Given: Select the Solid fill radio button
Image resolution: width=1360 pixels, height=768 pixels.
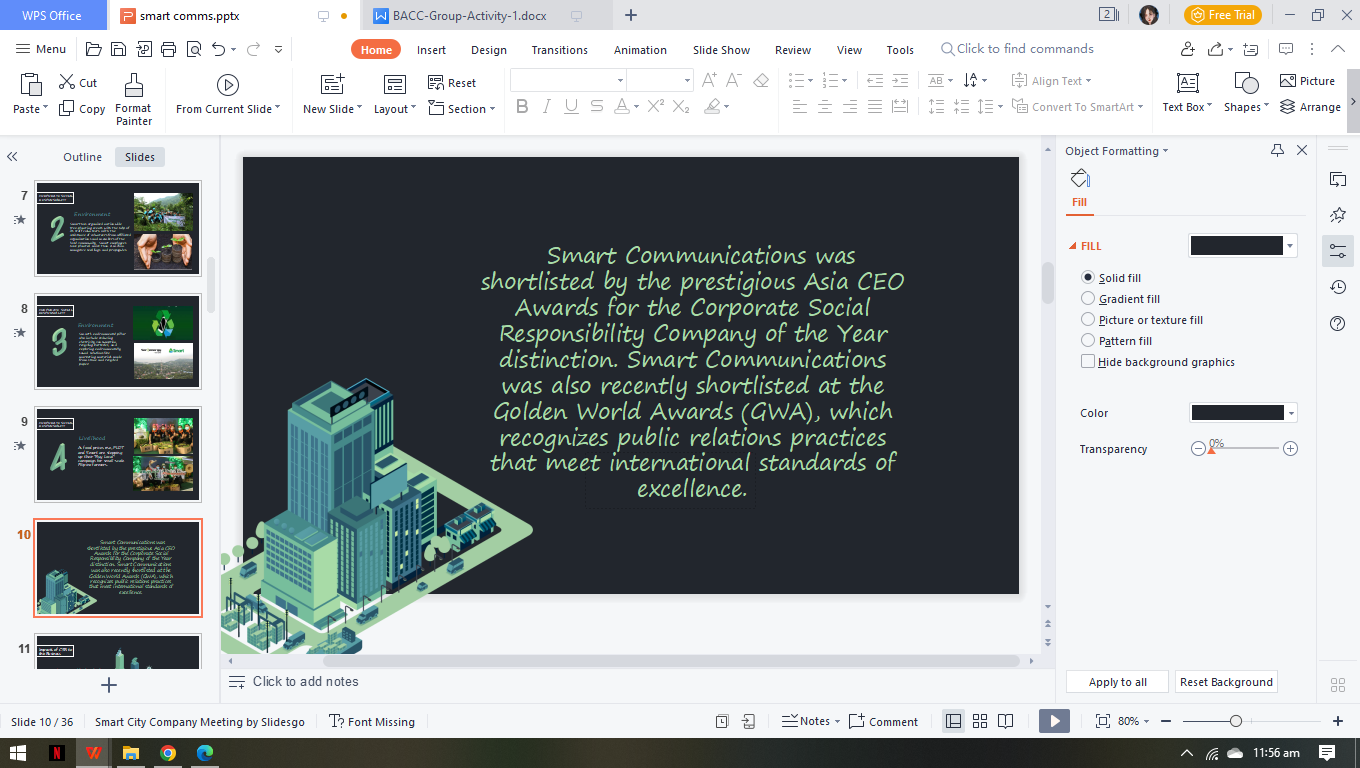Looking at the screenshot, I should [x=1088, y=278].
